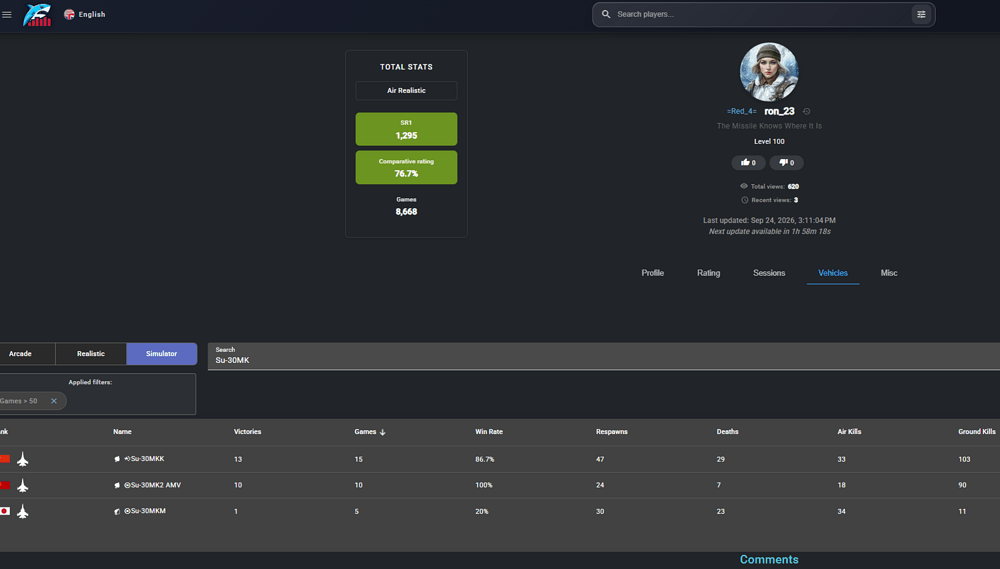
Task: Click the Comparative rating 76.7% card
Action: coord(406,167)
